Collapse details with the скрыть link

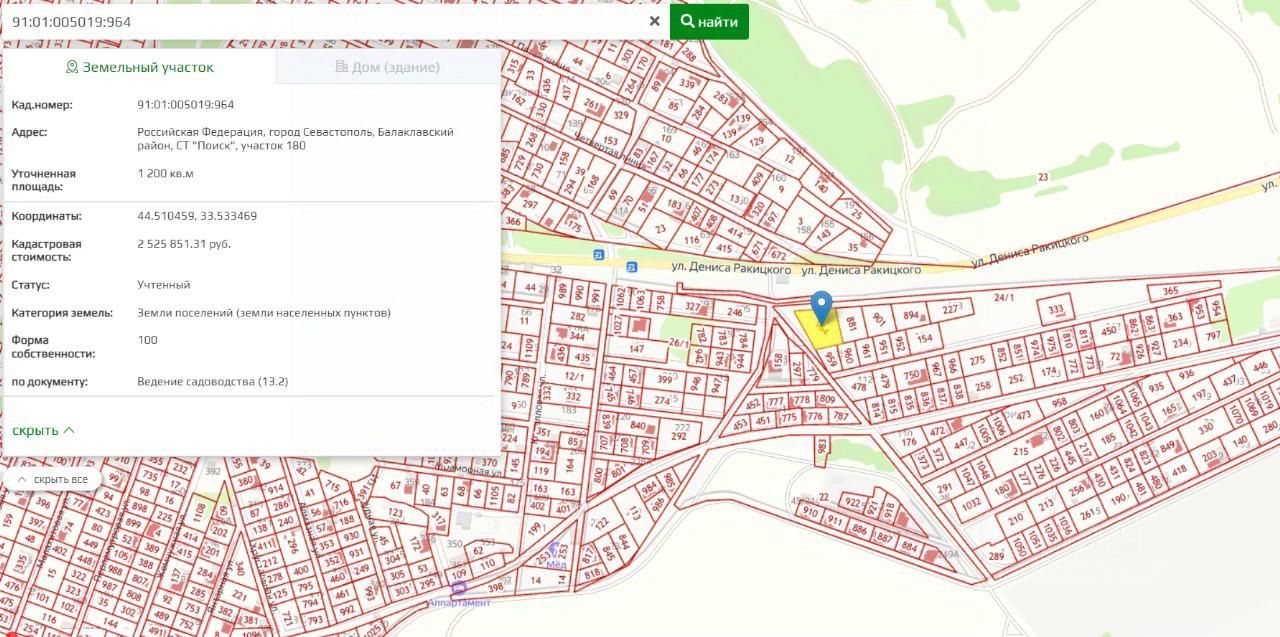(x=43, y=430)
